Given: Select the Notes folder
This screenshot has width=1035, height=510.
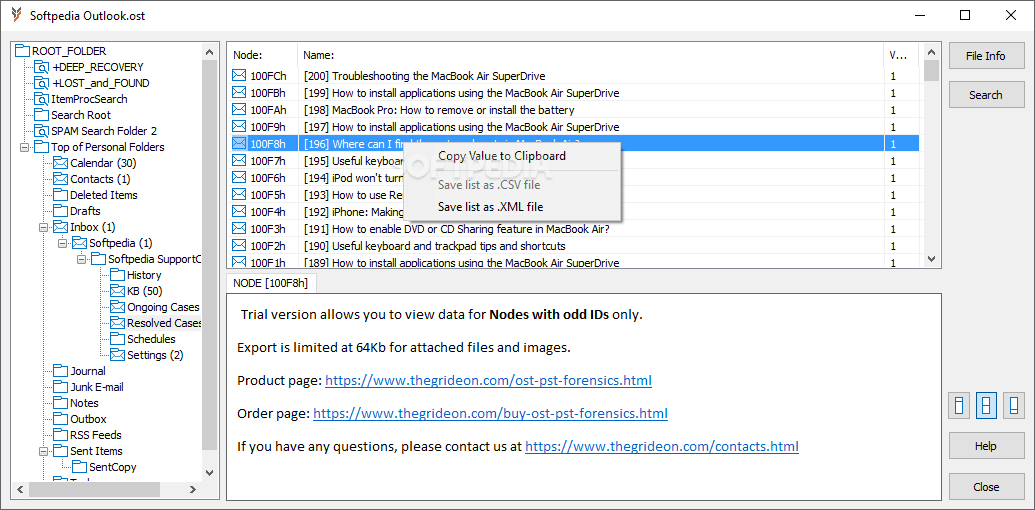Looking at the screenshot, I should 84,403.
